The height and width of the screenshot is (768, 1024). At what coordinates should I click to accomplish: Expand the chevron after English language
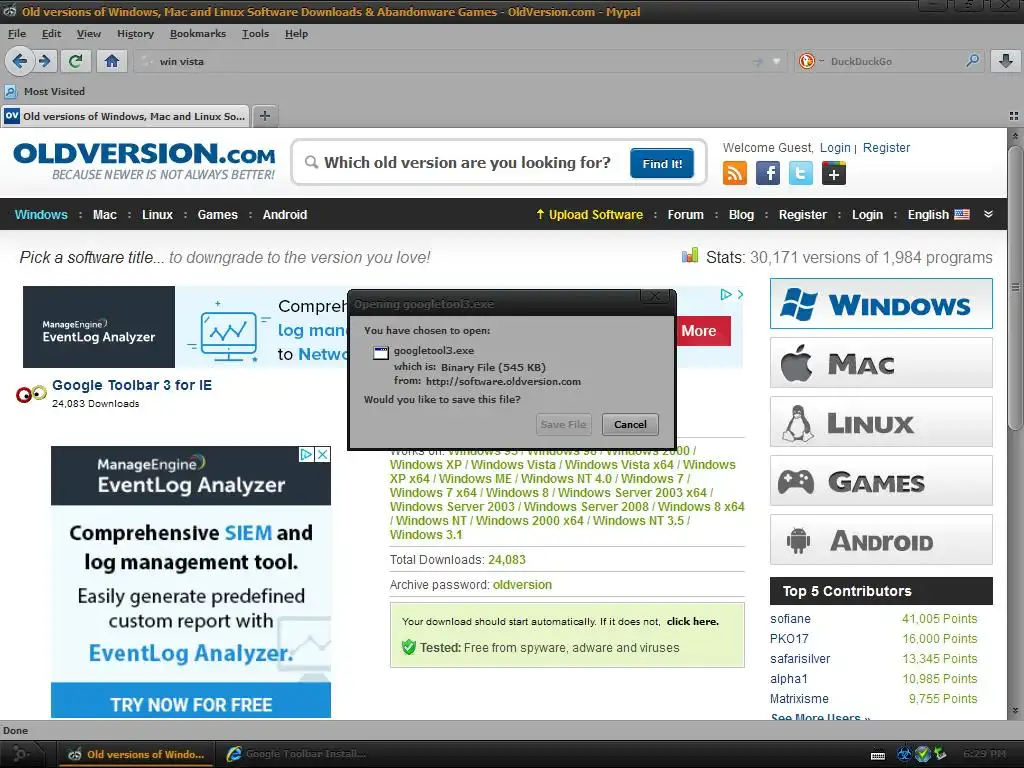coord(988,214)
